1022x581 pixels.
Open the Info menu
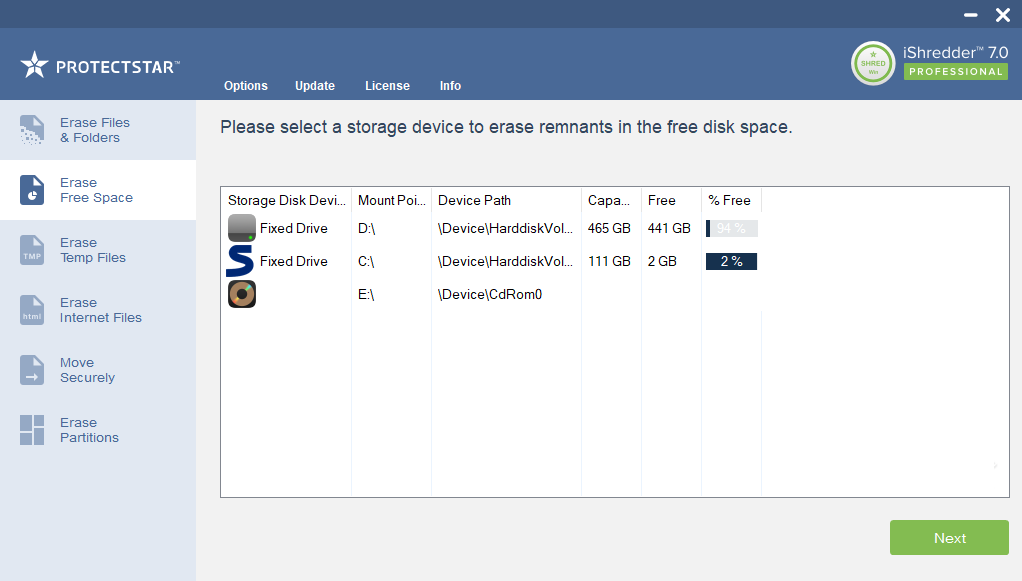coord(450,86)
